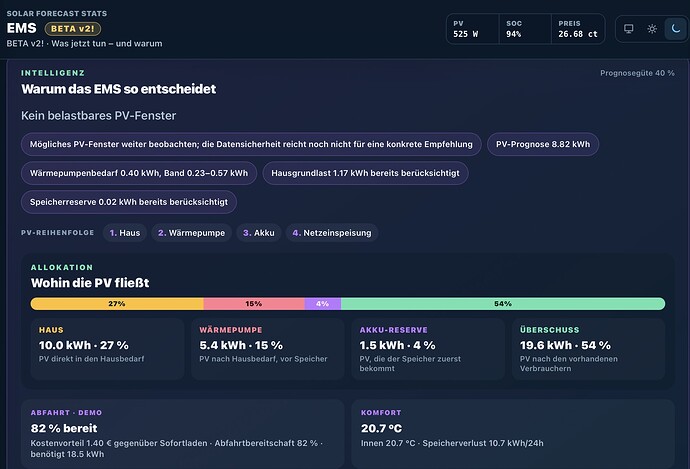
Task: Open the AKKU-RESERVE 1.5 kWh card
Action: [428, 349]
